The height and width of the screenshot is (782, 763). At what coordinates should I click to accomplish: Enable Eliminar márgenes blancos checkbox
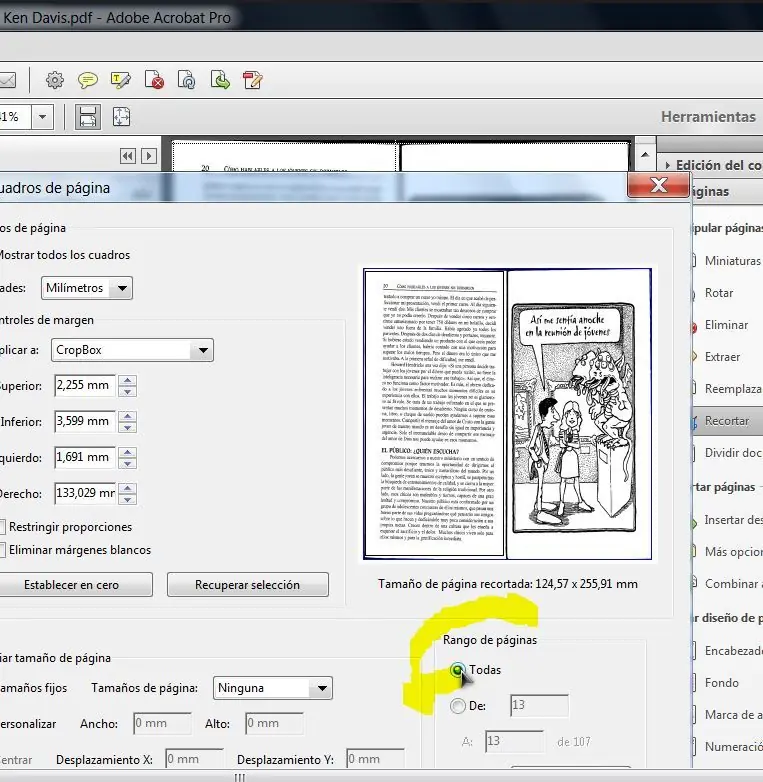point(2,550)
